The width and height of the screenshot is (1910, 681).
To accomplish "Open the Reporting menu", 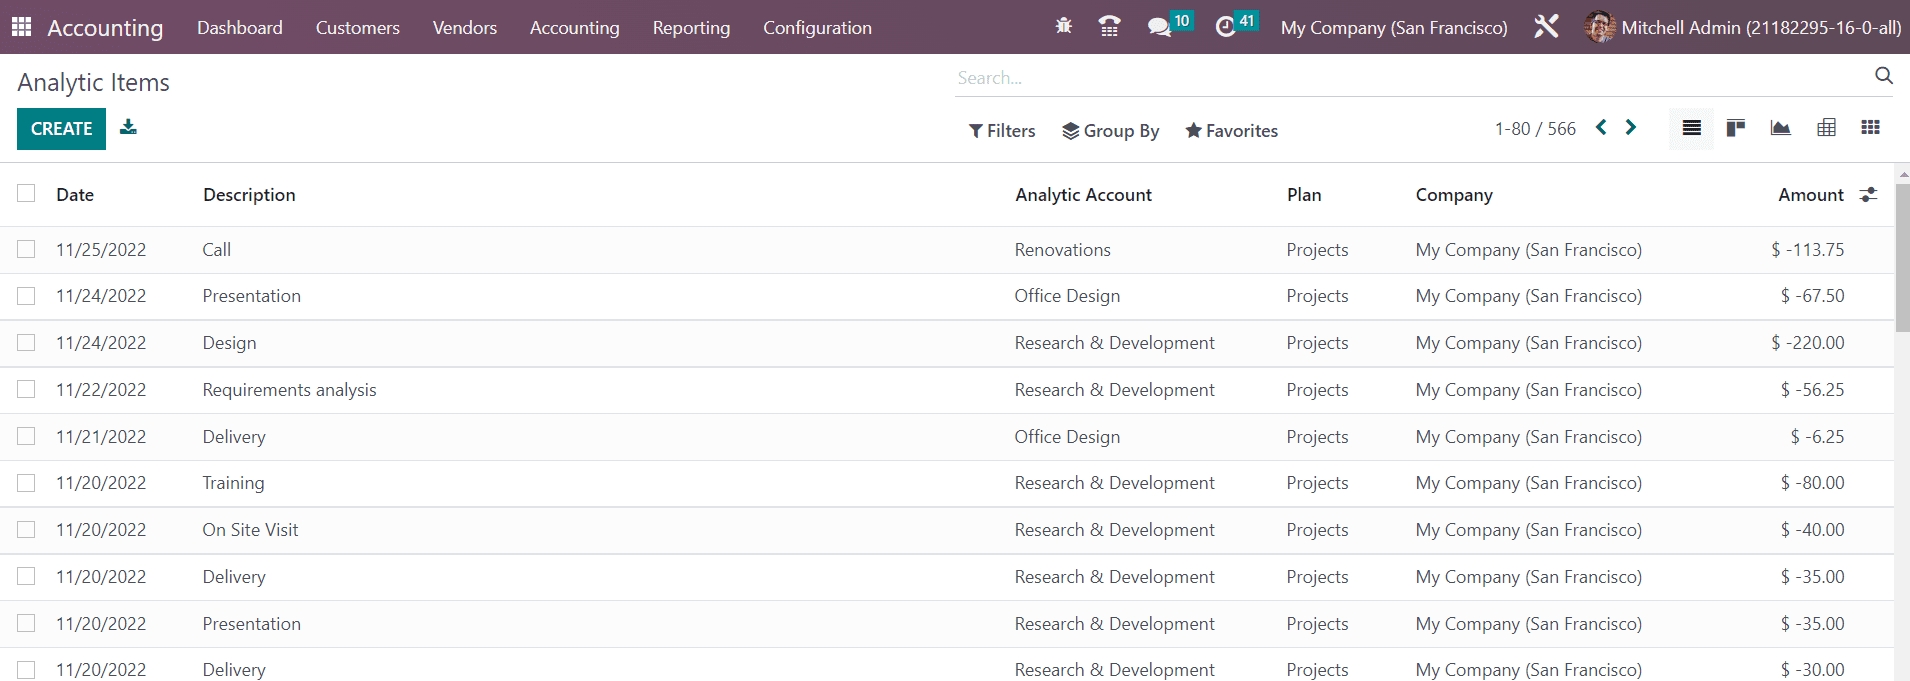I will (x=691, y=28).
